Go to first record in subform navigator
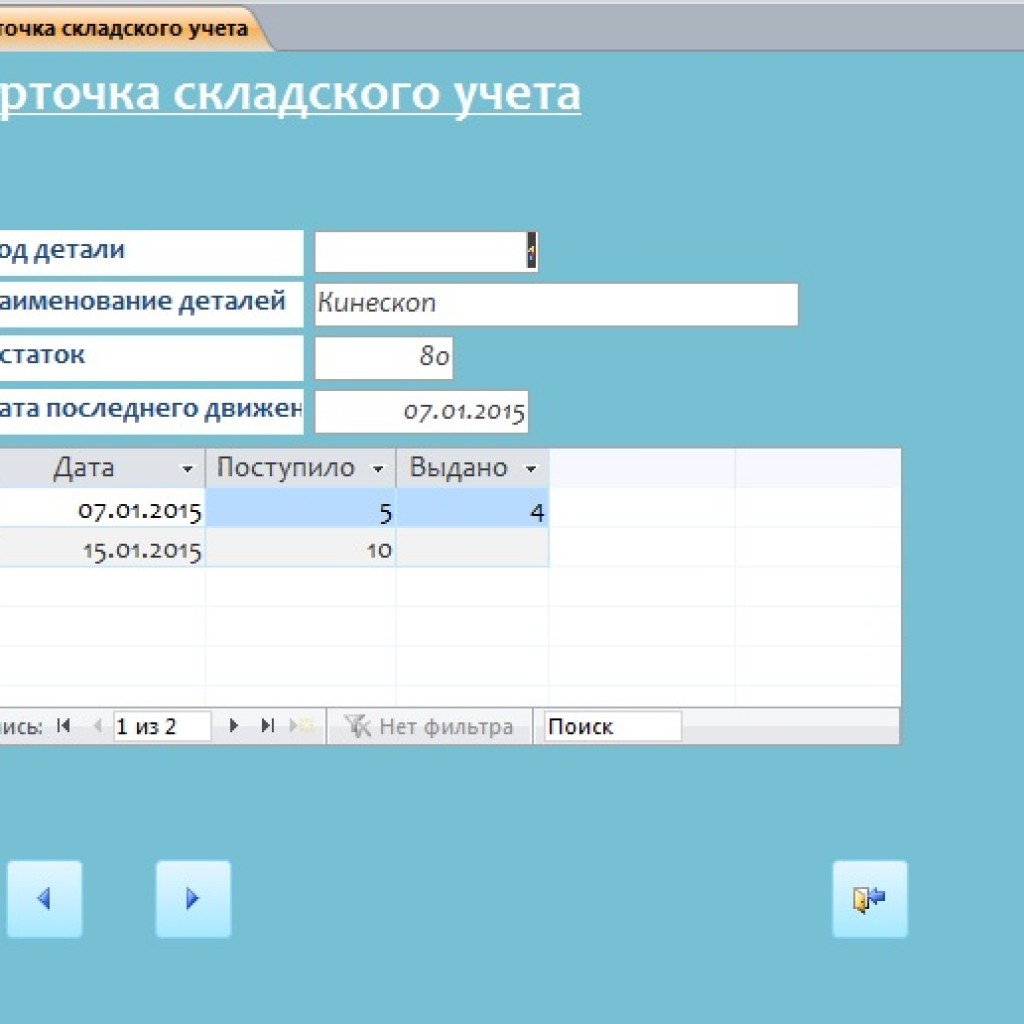 [64, 727]
